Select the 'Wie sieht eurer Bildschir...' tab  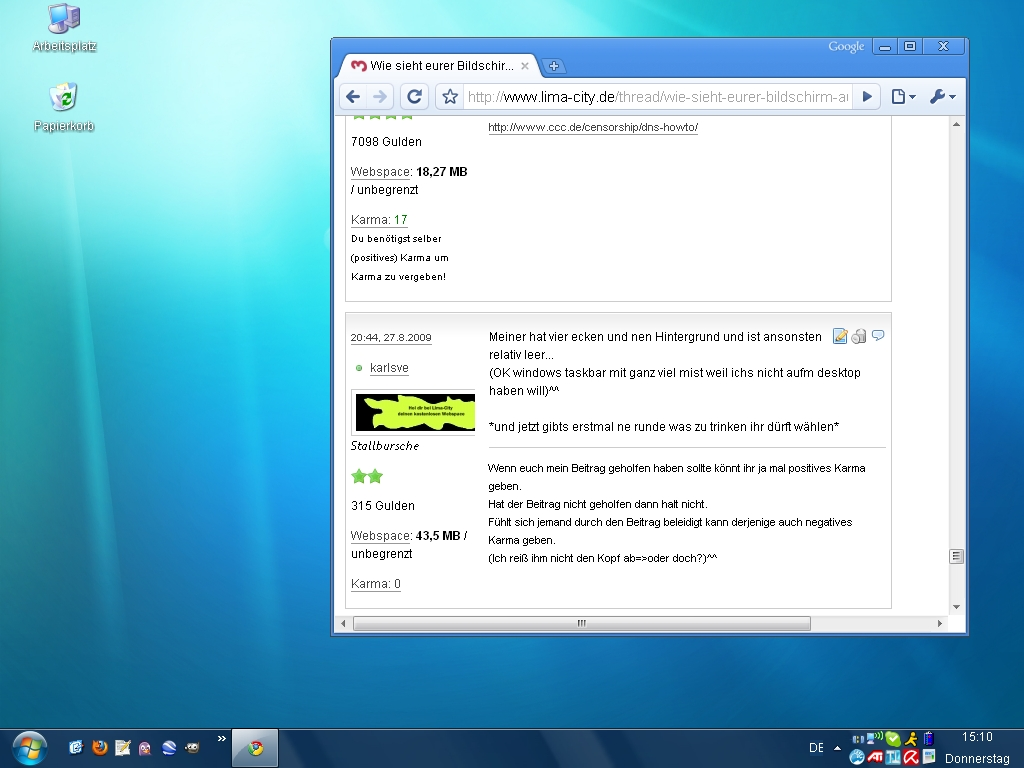click(435, 66)
